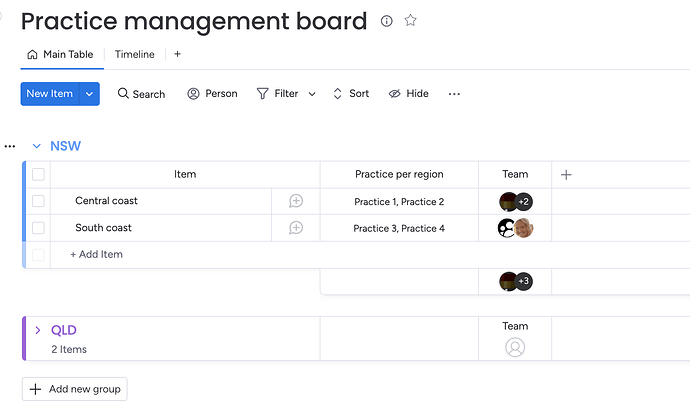Image resolution: width=690 pixels, height=413 pixels.
Task: Click Add new group button
Action: coord(75,389)
